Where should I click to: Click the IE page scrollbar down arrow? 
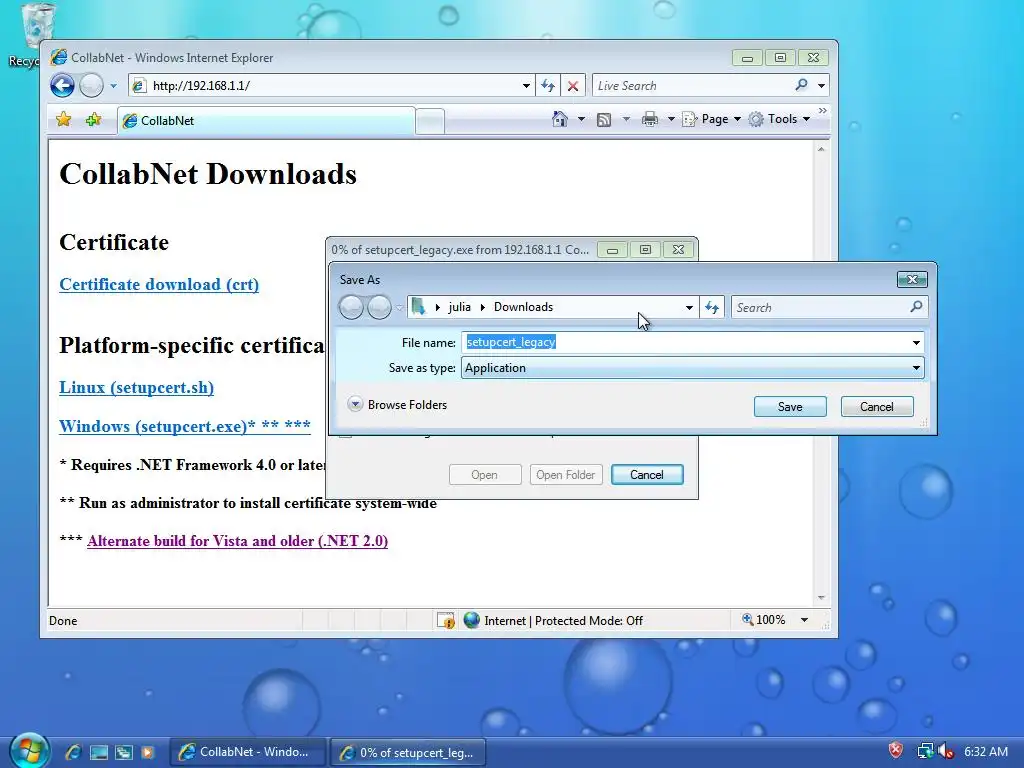pos(821,598)
